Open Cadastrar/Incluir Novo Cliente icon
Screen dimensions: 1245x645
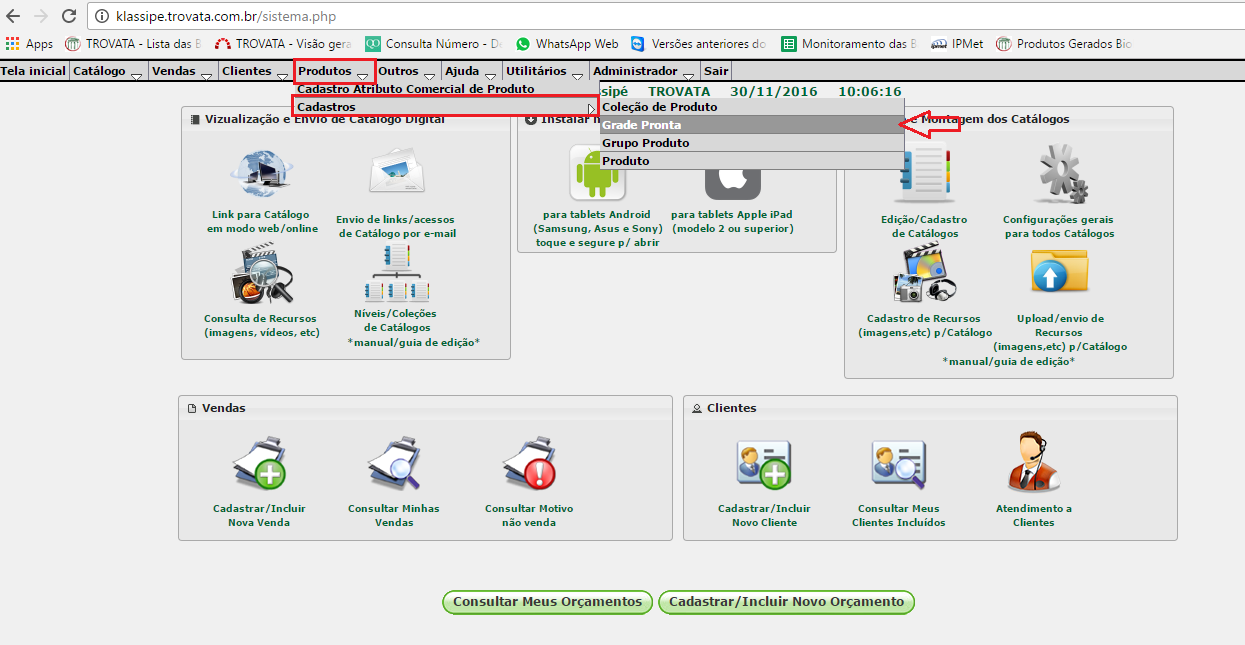point(764,466)
